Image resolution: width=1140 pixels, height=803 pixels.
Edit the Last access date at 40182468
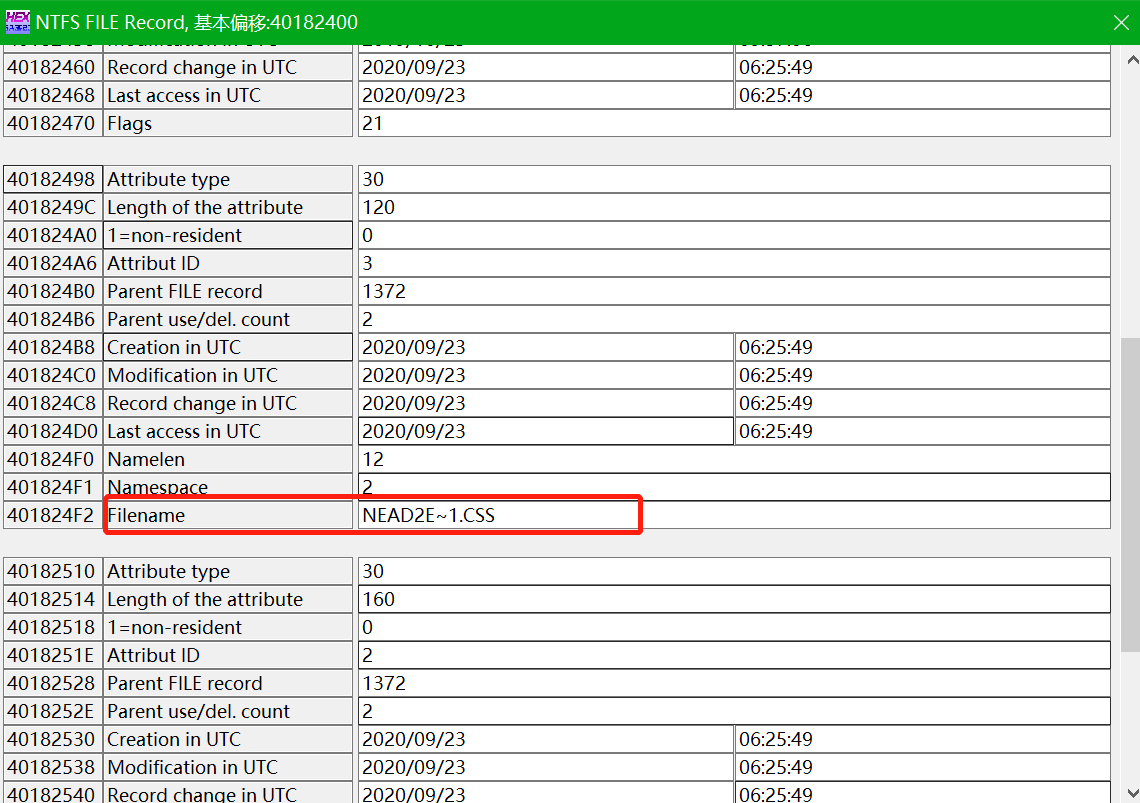[x=545, y=95]
